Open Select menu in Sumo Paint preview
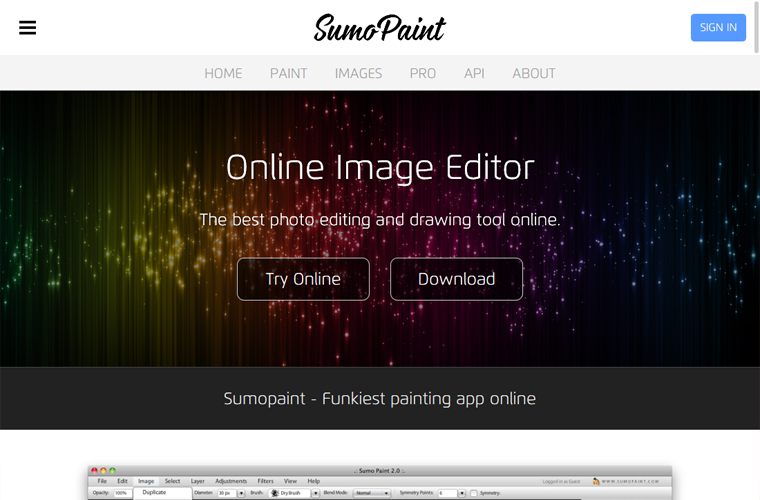The height and width of the screenshot is (500, 760). (172, 481)
